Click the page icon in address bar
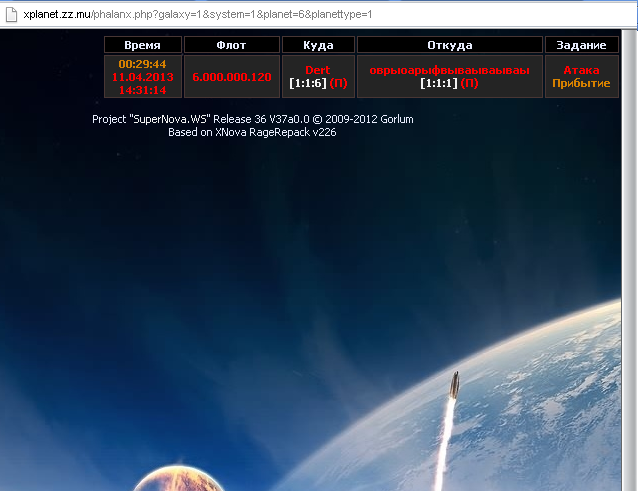 11,15
